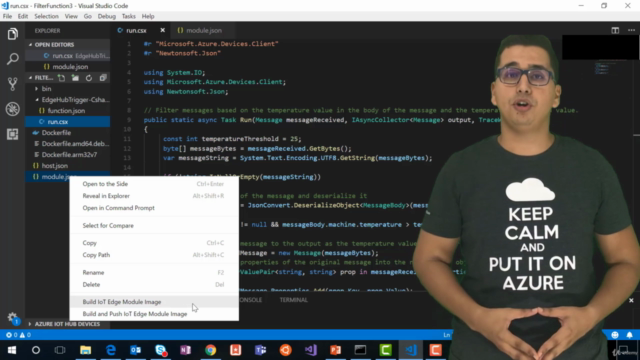The image size is (640, 360).
Task: Open Microsoft Teams from taskbar
Action: click(260, 350)
